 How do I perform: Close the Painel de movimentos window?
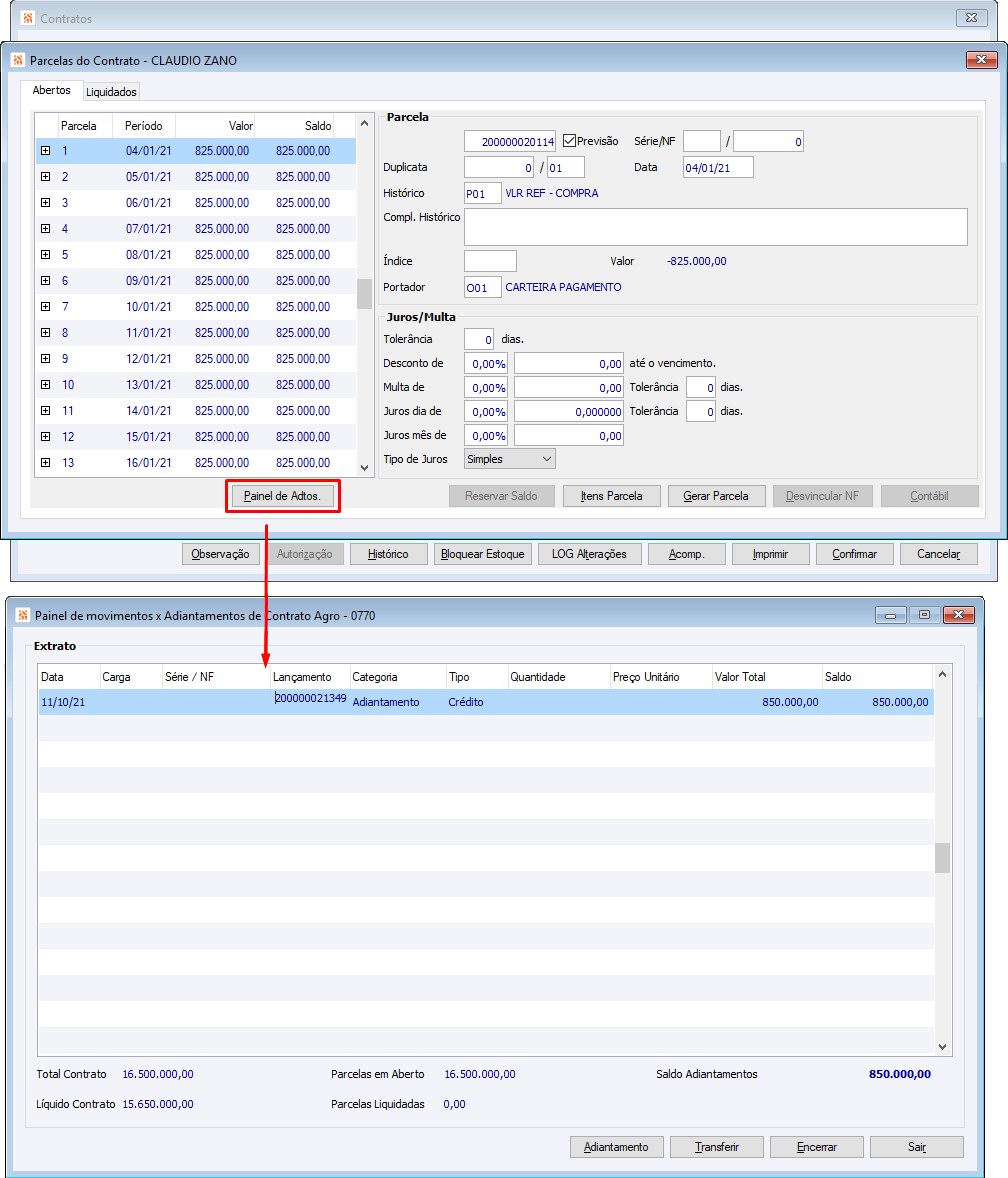point(958,615)
